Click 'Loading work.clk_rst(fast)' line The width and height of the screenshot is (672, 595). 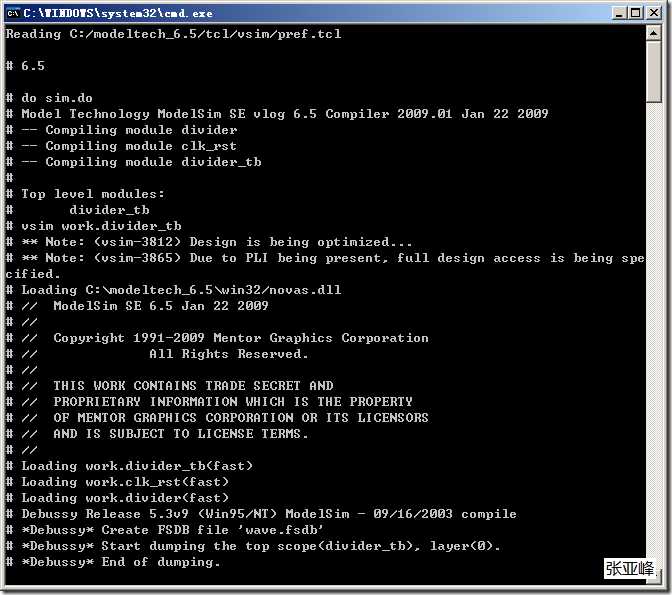tap(117, 482)
